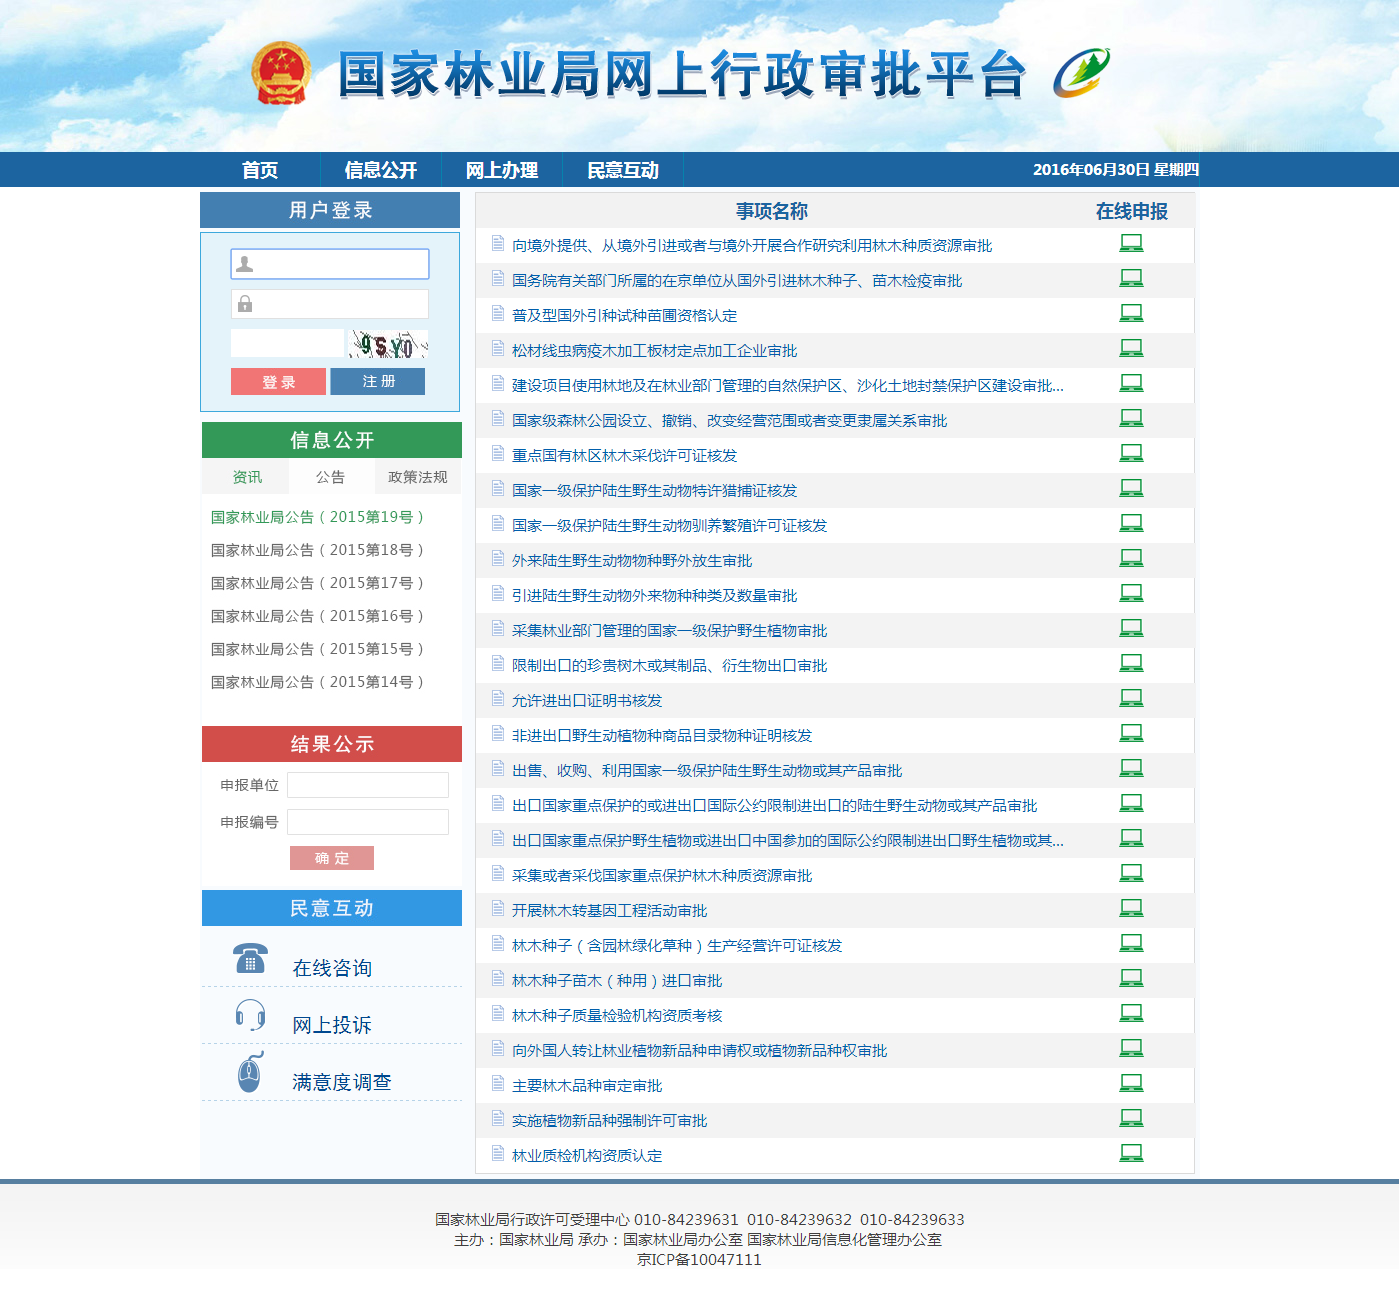The width and height of the screenshot is (1399, 1299).
Task: Click the national emblem logo in the header
Action: coord(283,70)
